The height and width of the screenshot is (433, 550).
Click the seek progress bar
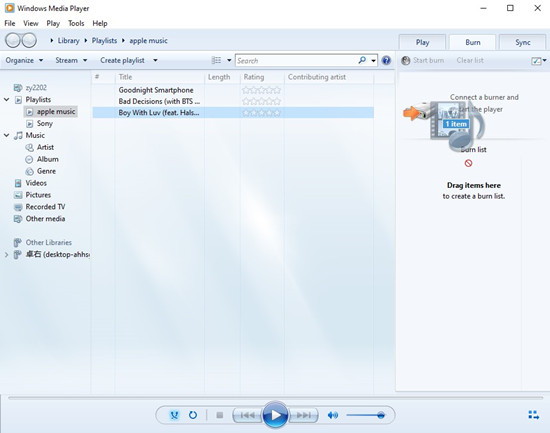pyautogui.click(x=275, y=398)
